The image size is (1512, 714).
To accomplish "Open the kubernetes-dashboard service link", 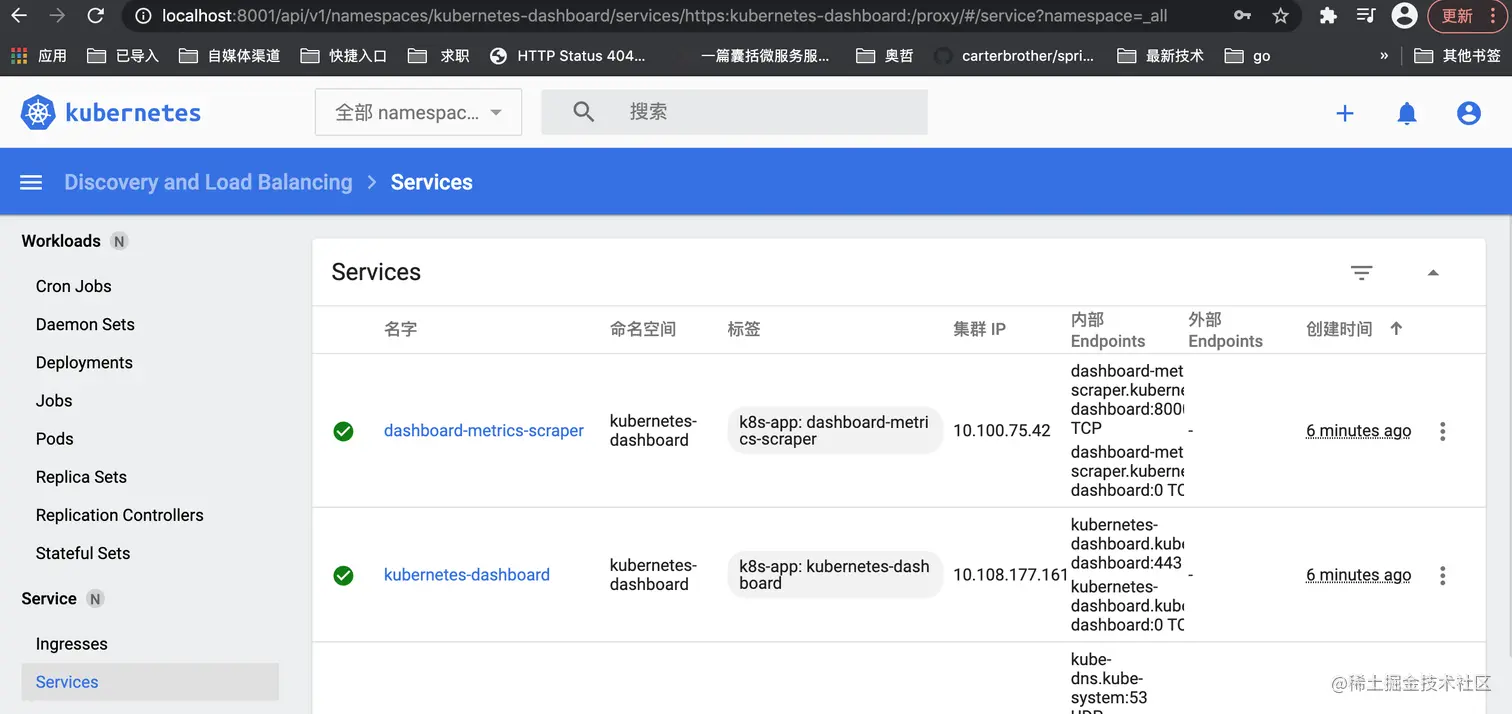I will 467,575.
